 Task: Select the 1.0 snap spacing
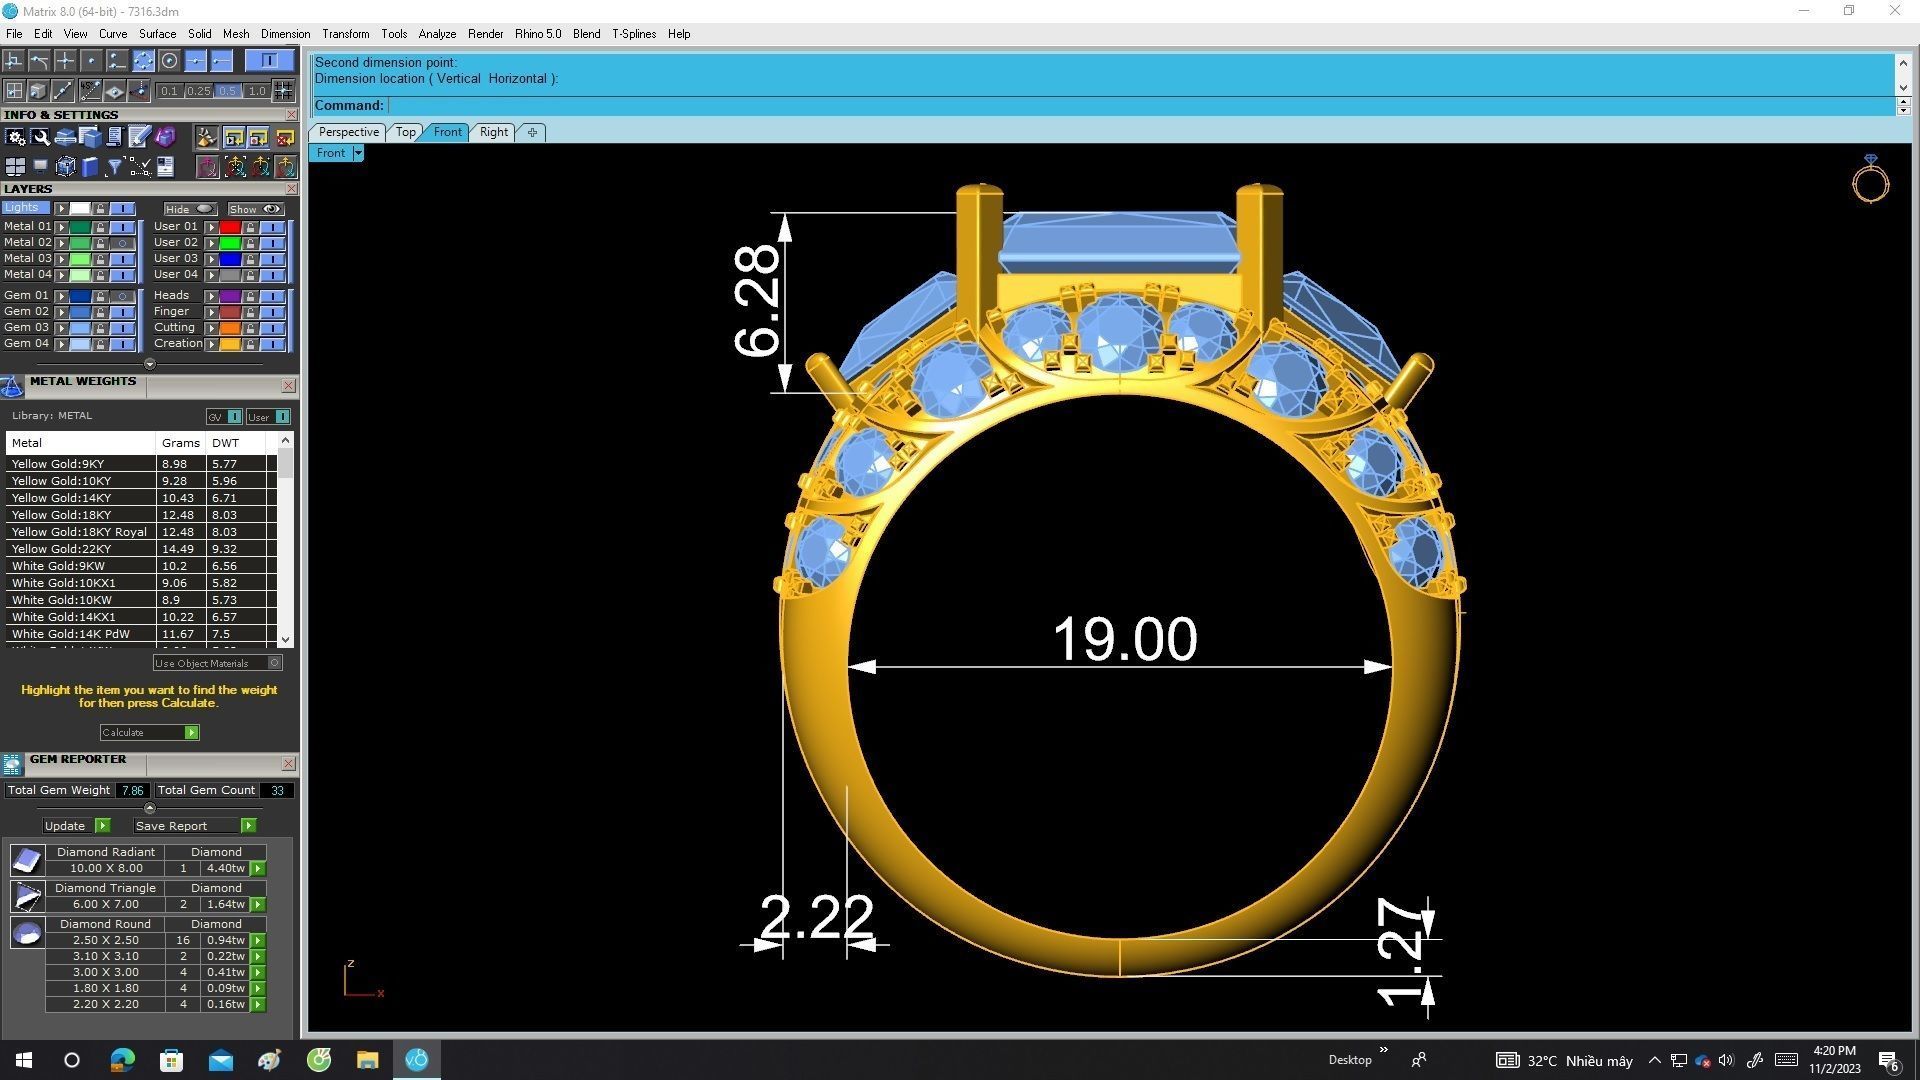[x=257, y=91]
